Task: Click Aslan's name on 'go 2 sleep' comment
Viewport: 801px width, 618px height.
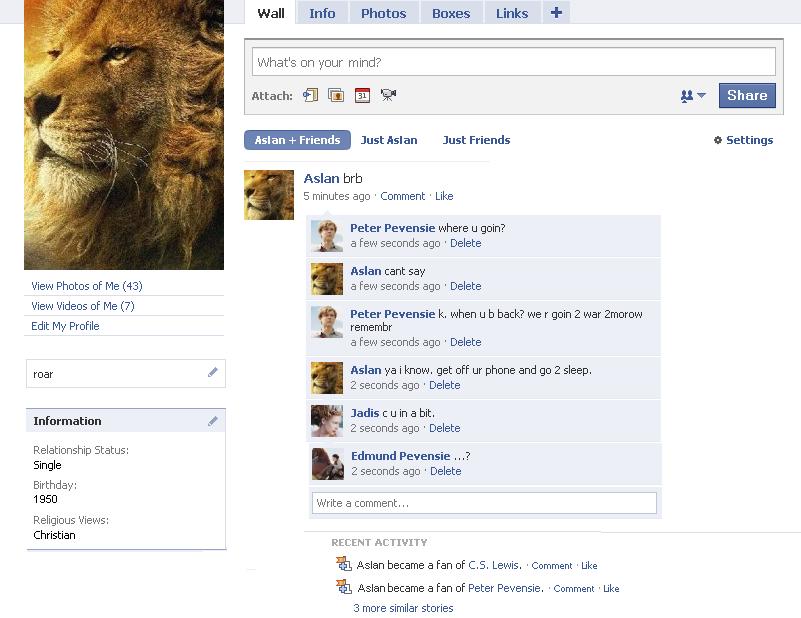Action: [366, 370]
